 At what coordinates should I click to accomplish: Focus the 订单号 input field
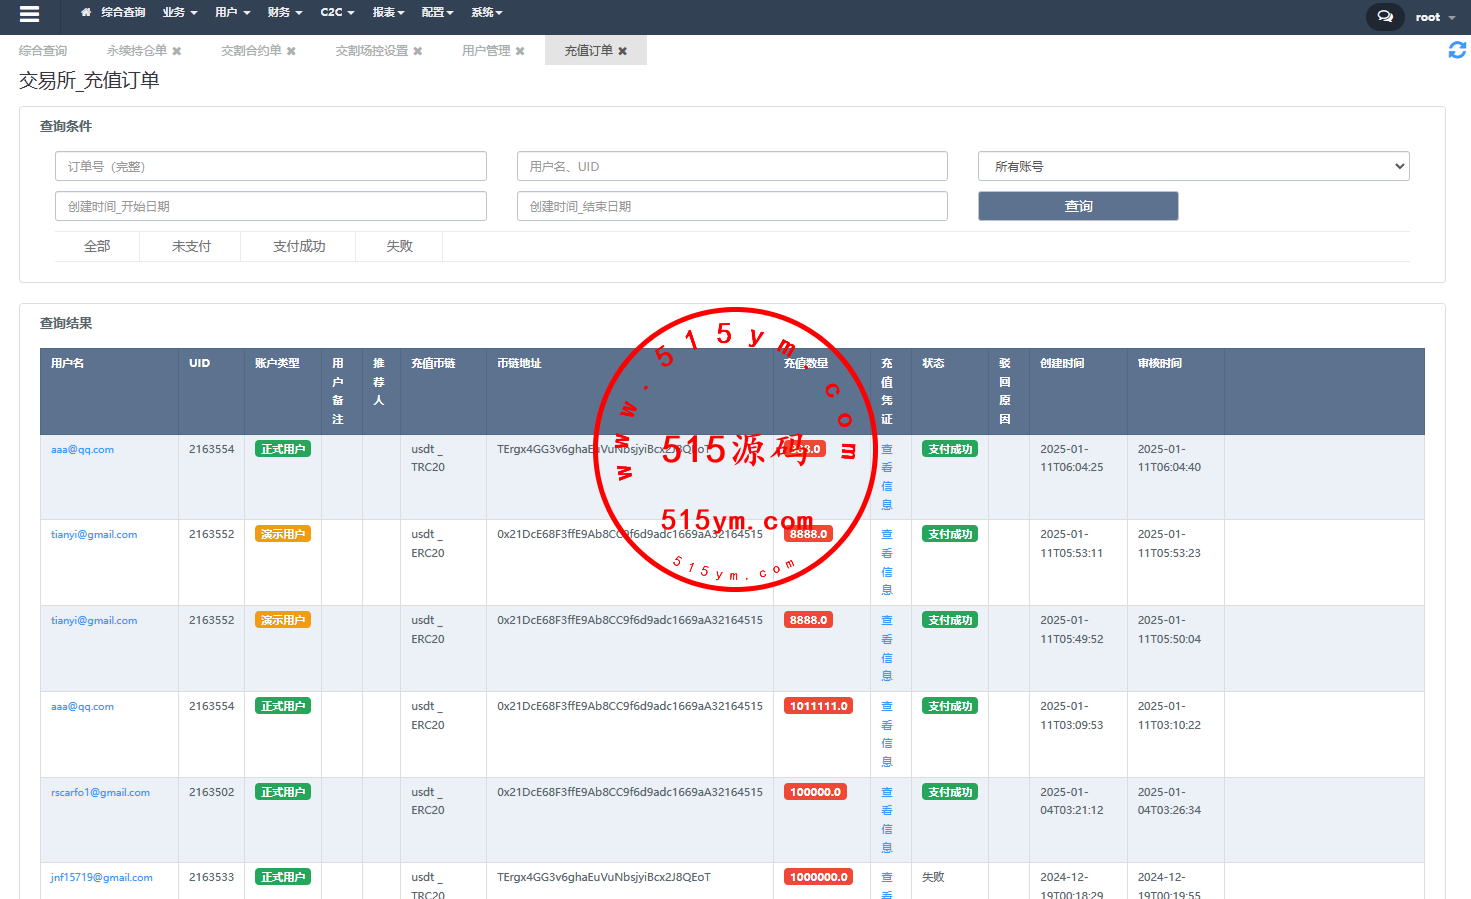270,166
